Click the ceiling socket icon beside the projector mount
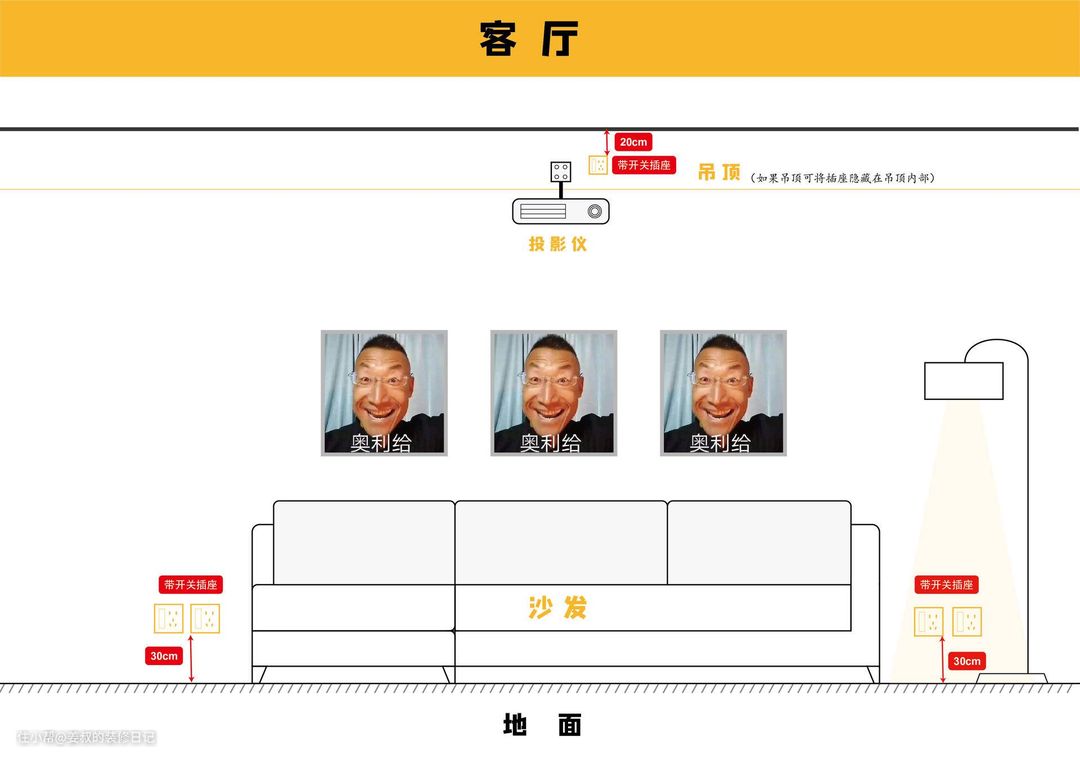The height and width of the screenshot is (764, 1080). (x=598, y=165)
